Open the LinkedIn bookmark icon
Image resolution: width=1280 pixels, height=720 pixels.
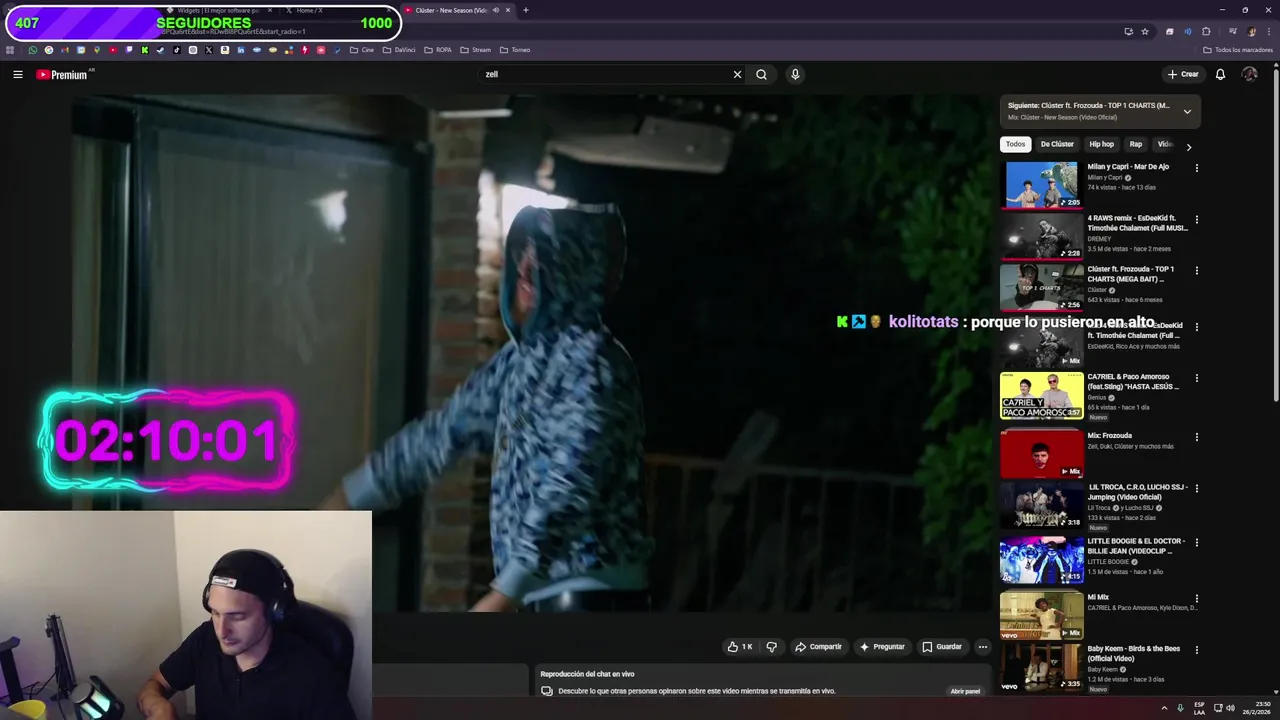tap(241, 50)
